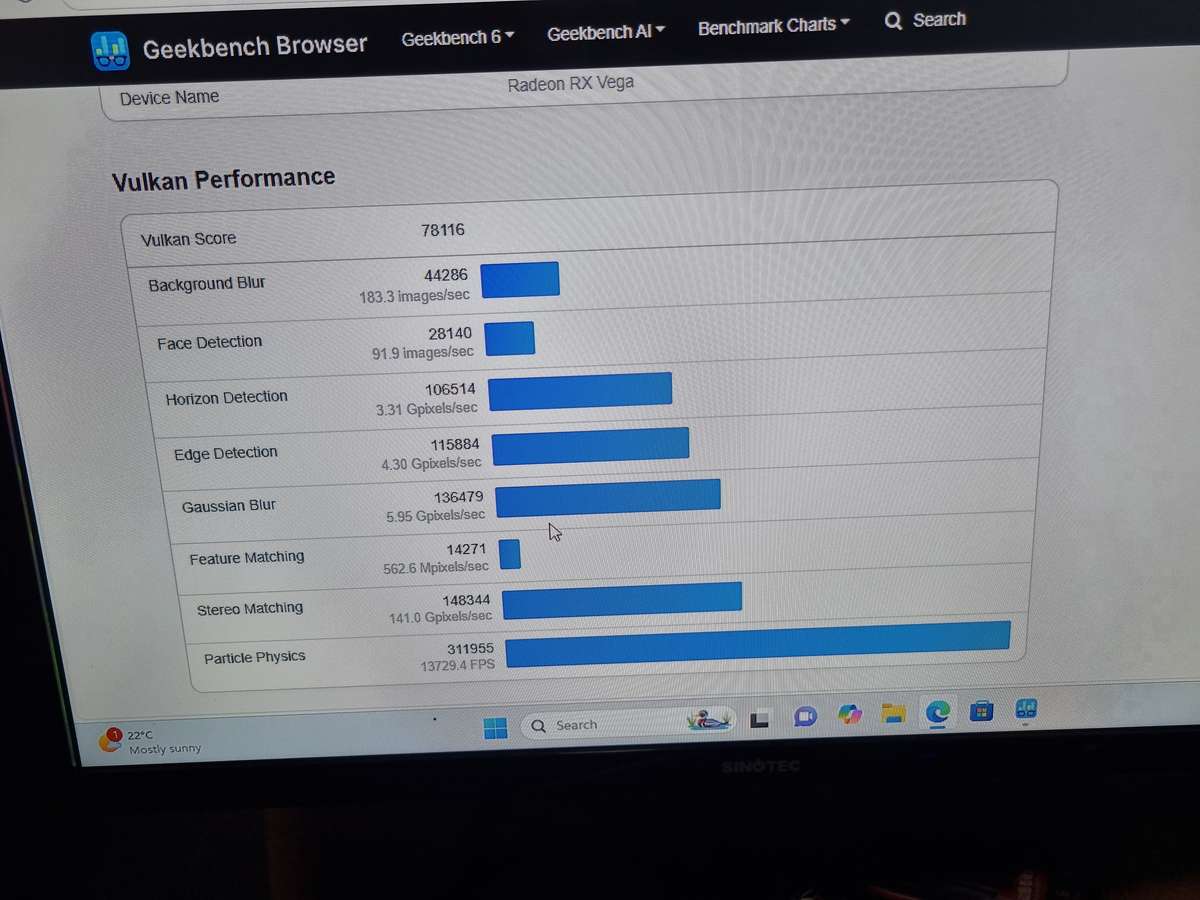Screen dimensions: 1200x900
Task: Click the Geekbench Browser title link
Action: point(254,47)
